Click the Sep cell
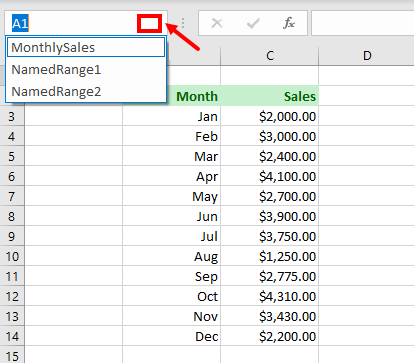 (172, 276)
